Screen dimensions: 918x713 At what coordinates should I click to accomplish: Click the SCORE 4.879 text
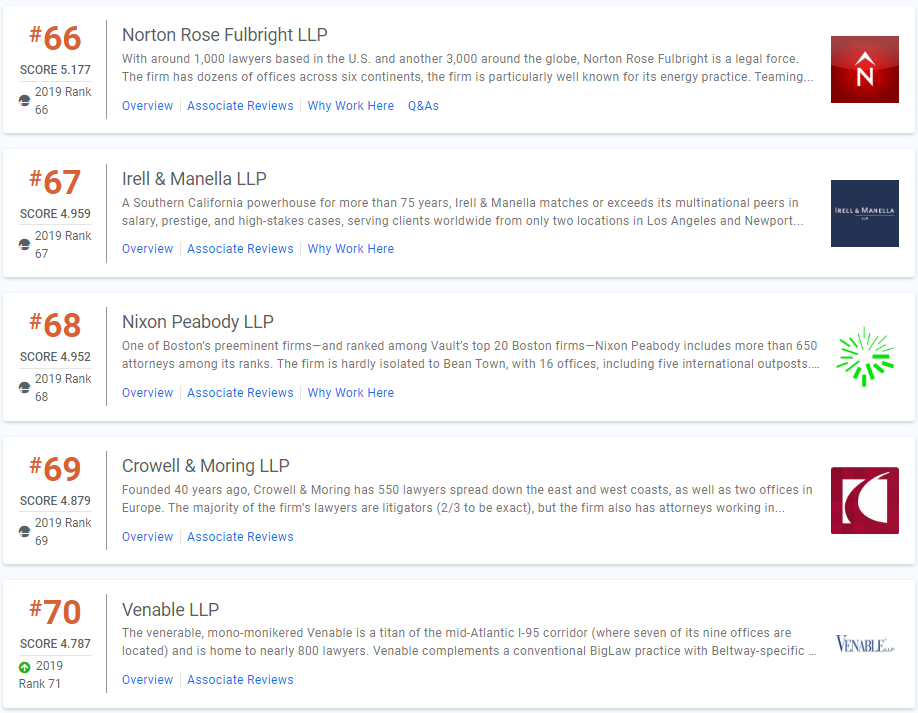pyautogui.click(x=55, y=501)
